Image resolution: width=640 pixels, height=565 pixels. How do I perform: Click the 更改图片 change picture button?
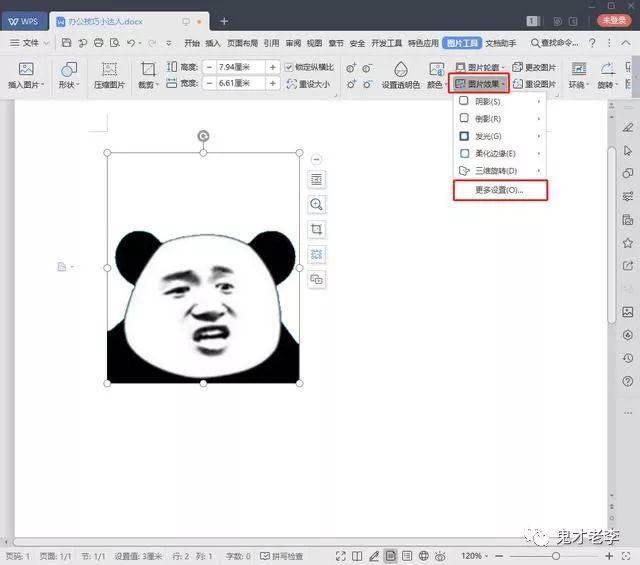pos(535,67)
